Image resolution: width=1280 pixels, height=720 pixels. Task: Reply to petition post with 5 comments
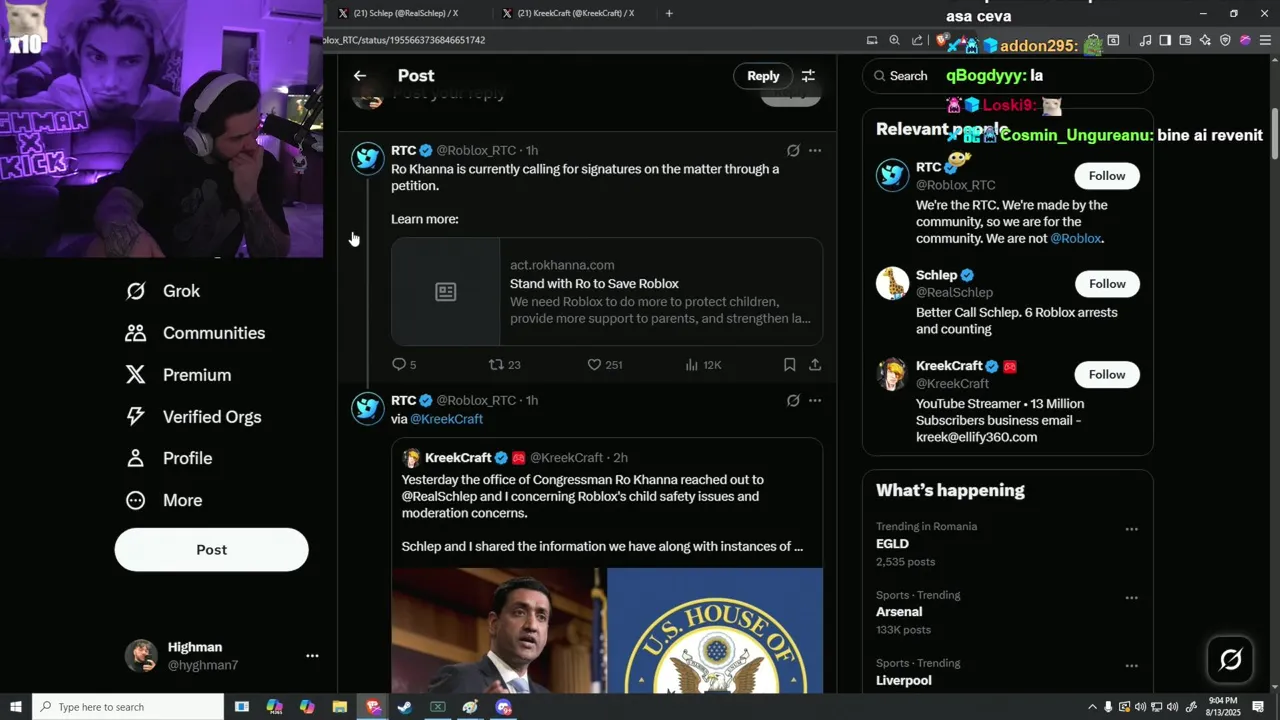coord(404,365)
